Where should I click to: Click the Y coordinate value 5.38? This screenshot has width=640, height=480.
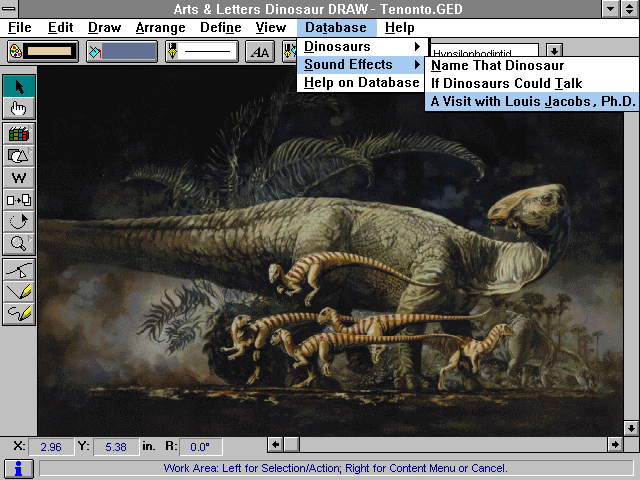pos(116,447)
